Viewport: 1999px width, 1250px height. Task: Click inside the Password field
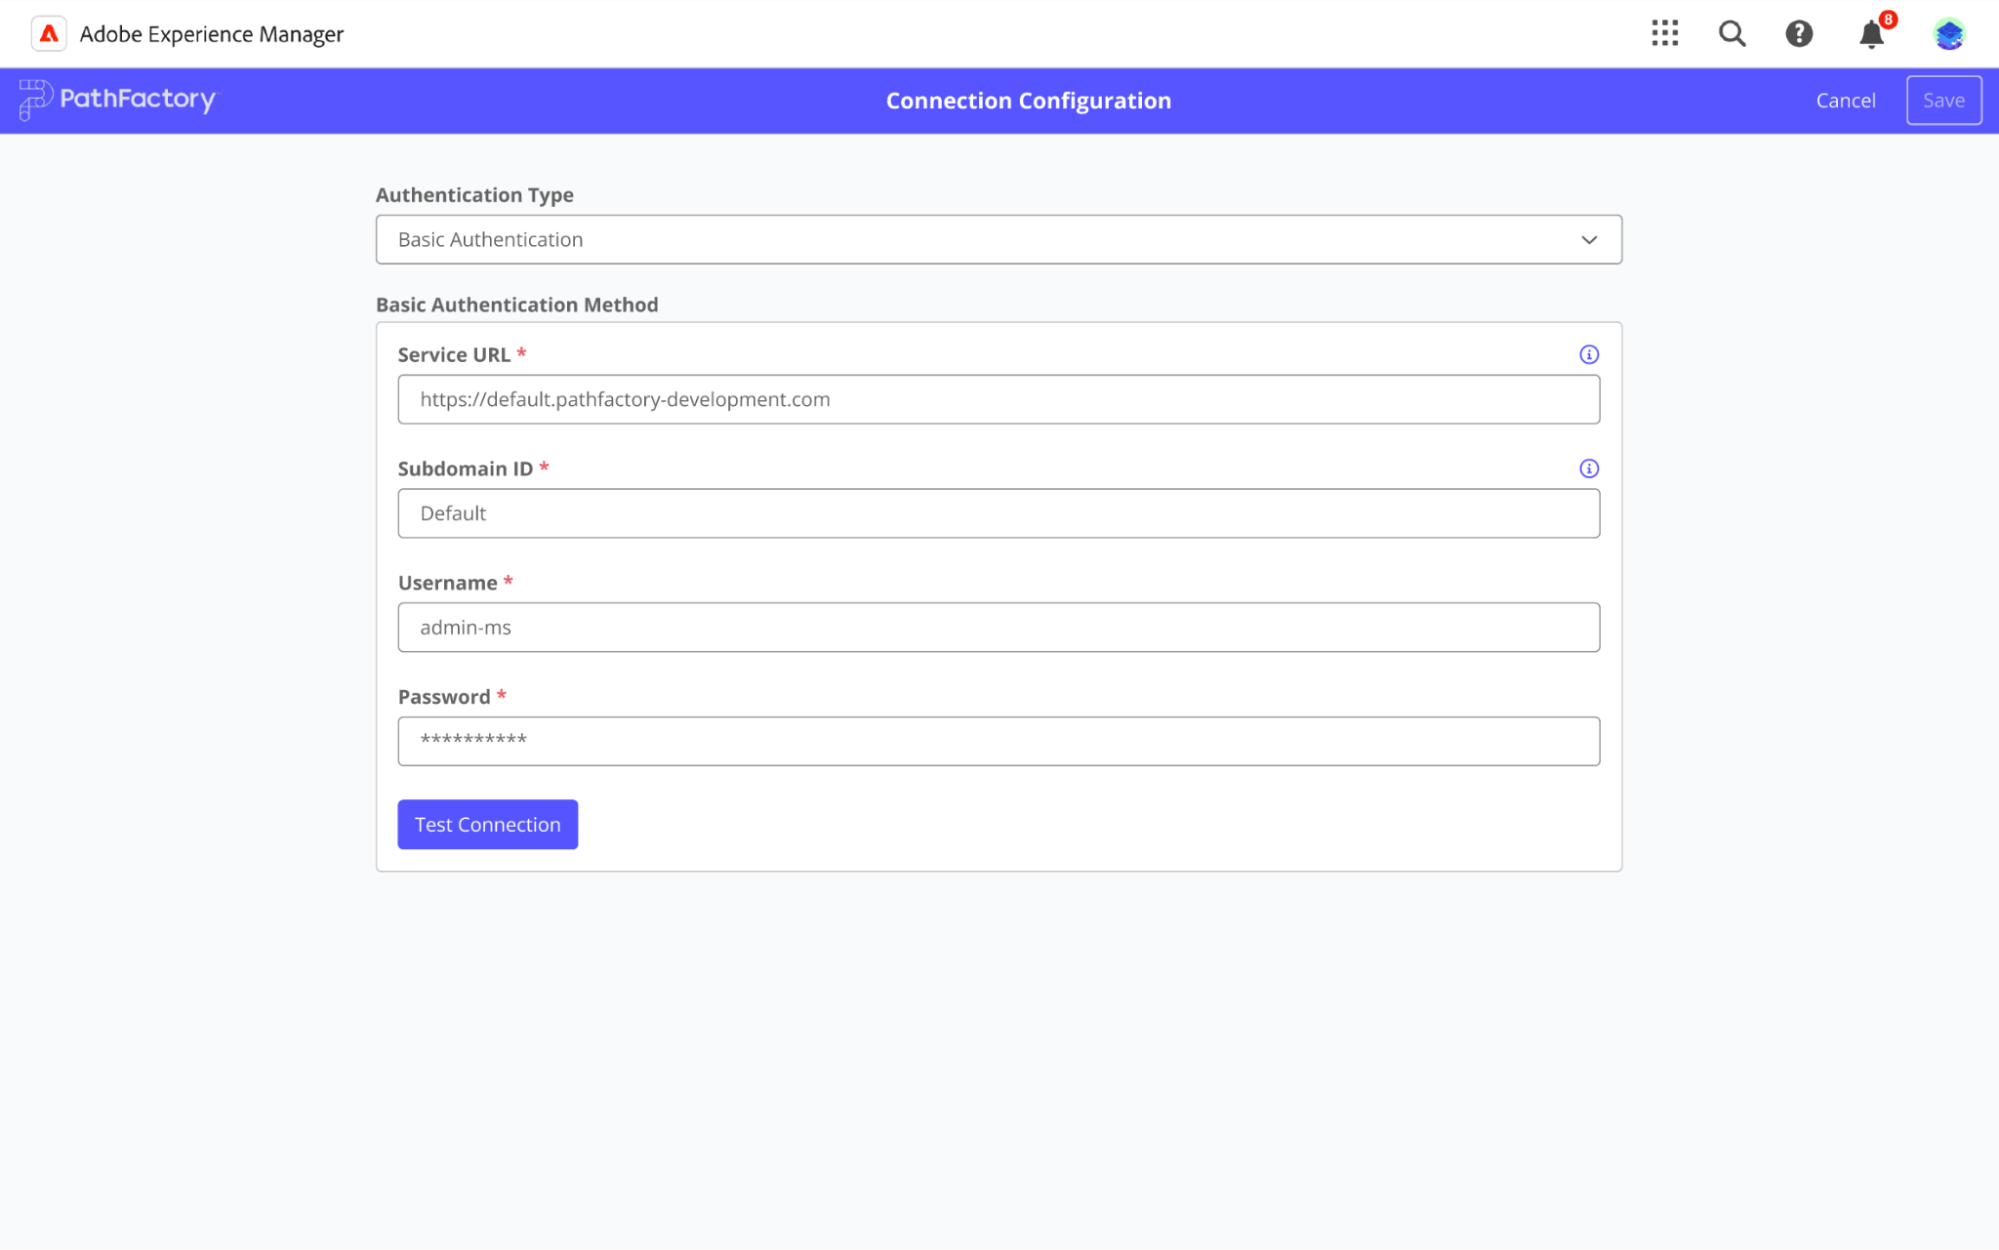(x=998, y=740)
